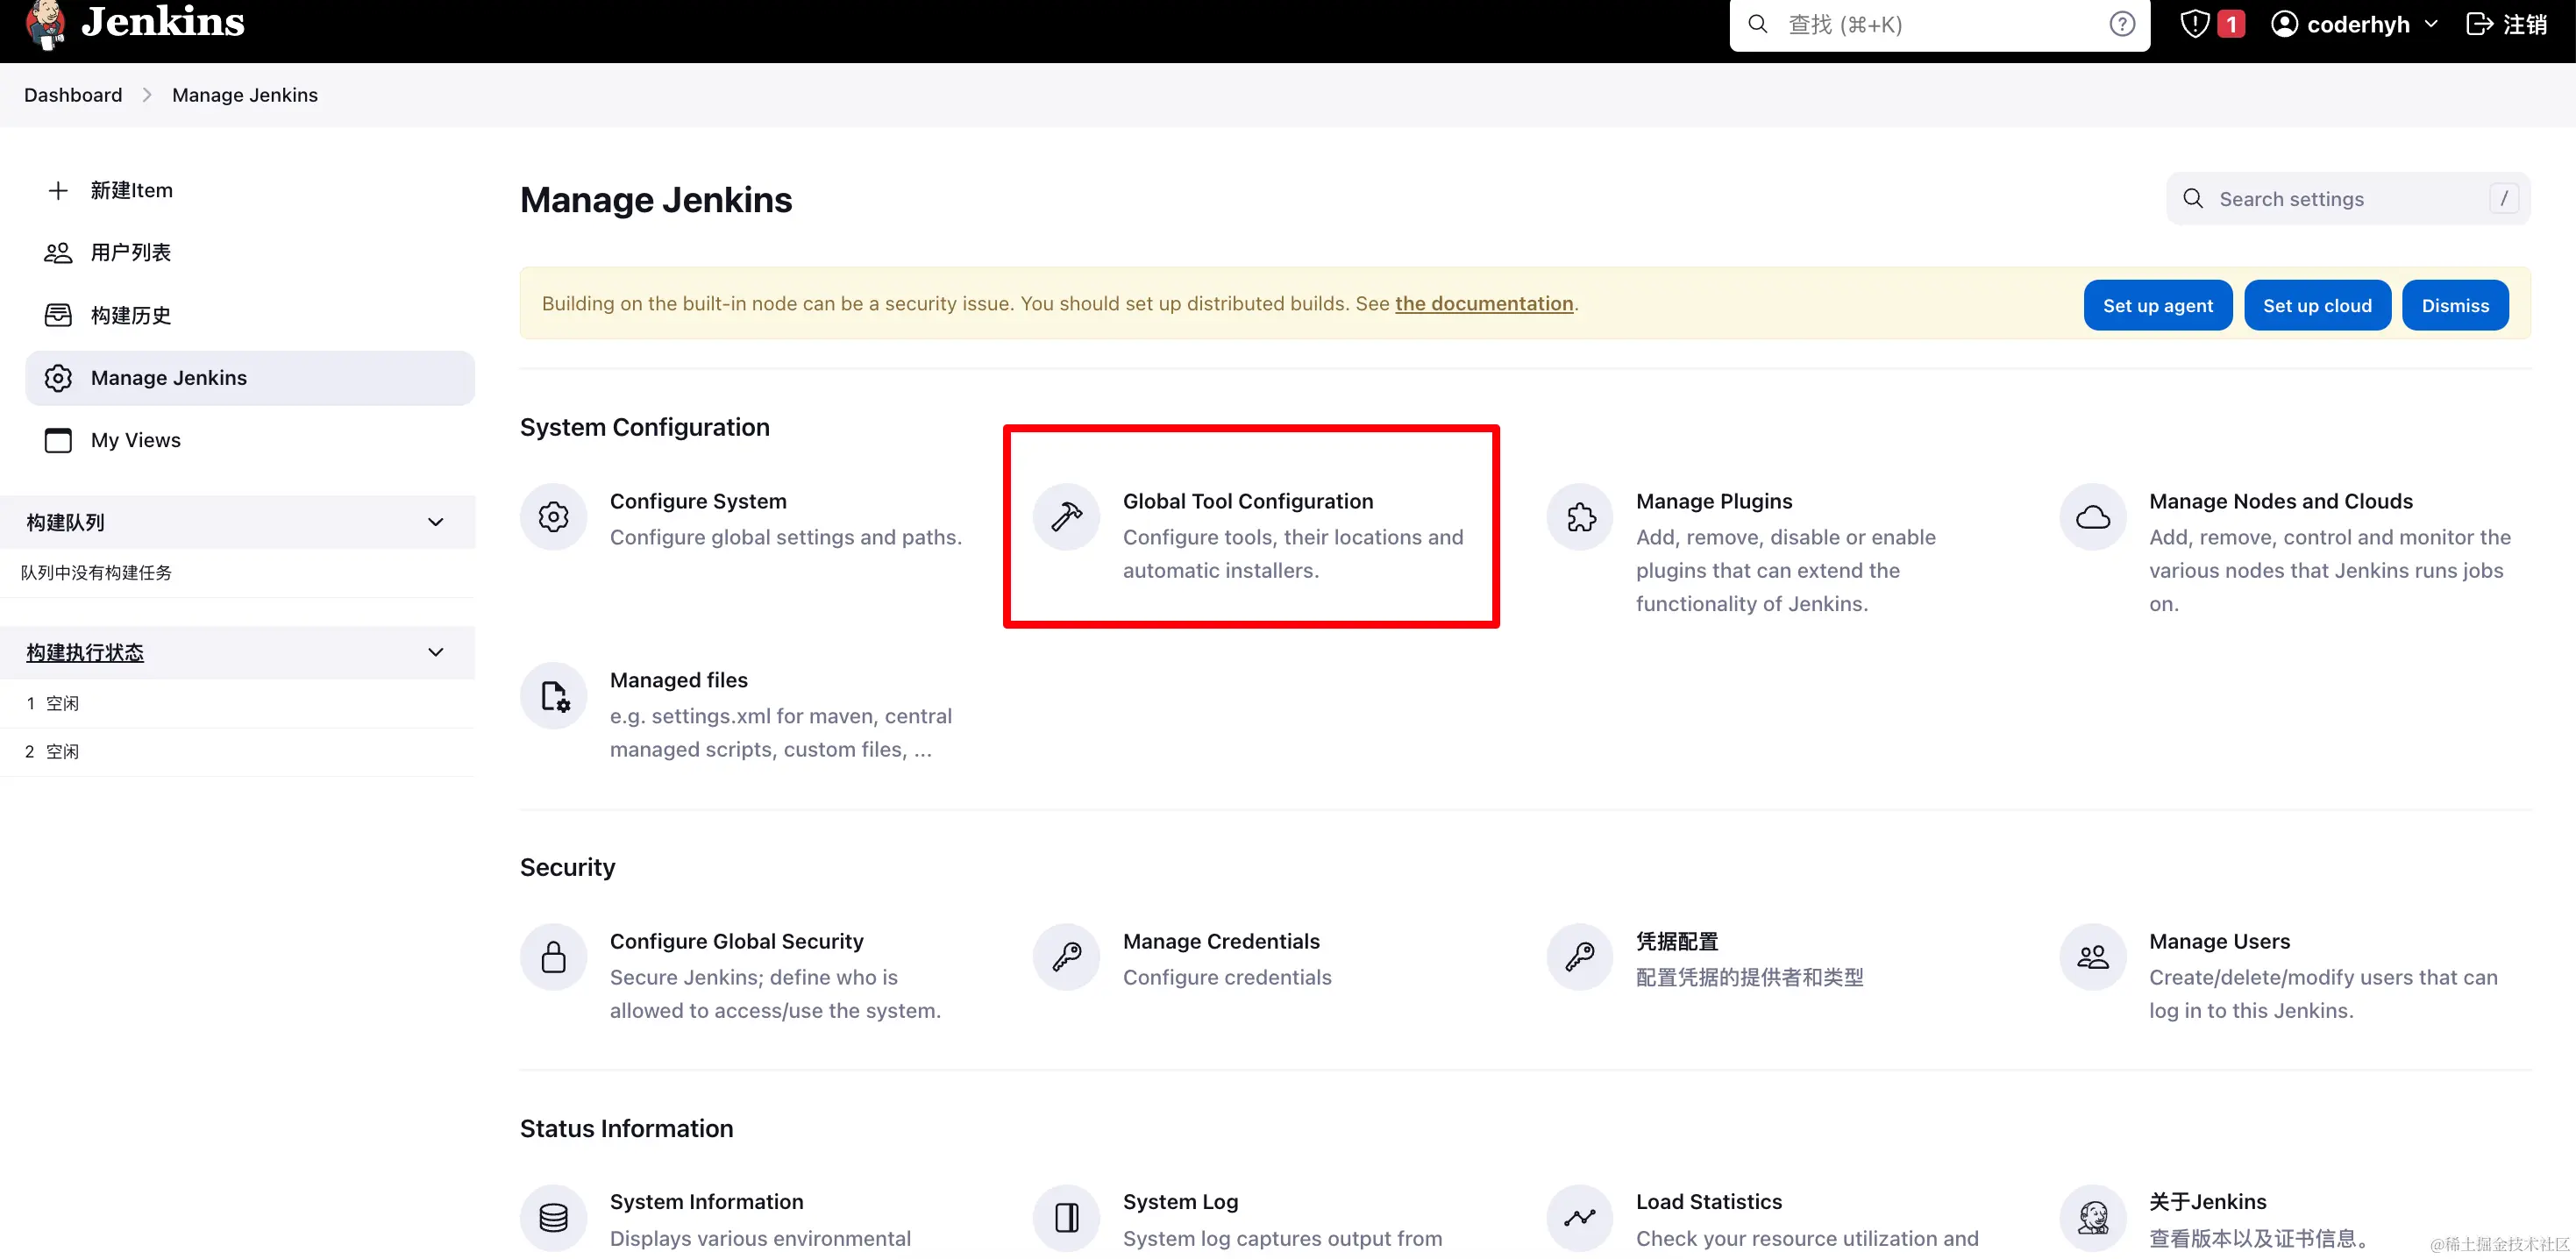Open Configure Global Security title
Image resolution: width=2576 pixels, height=1259 pixels.
point(737,941)
